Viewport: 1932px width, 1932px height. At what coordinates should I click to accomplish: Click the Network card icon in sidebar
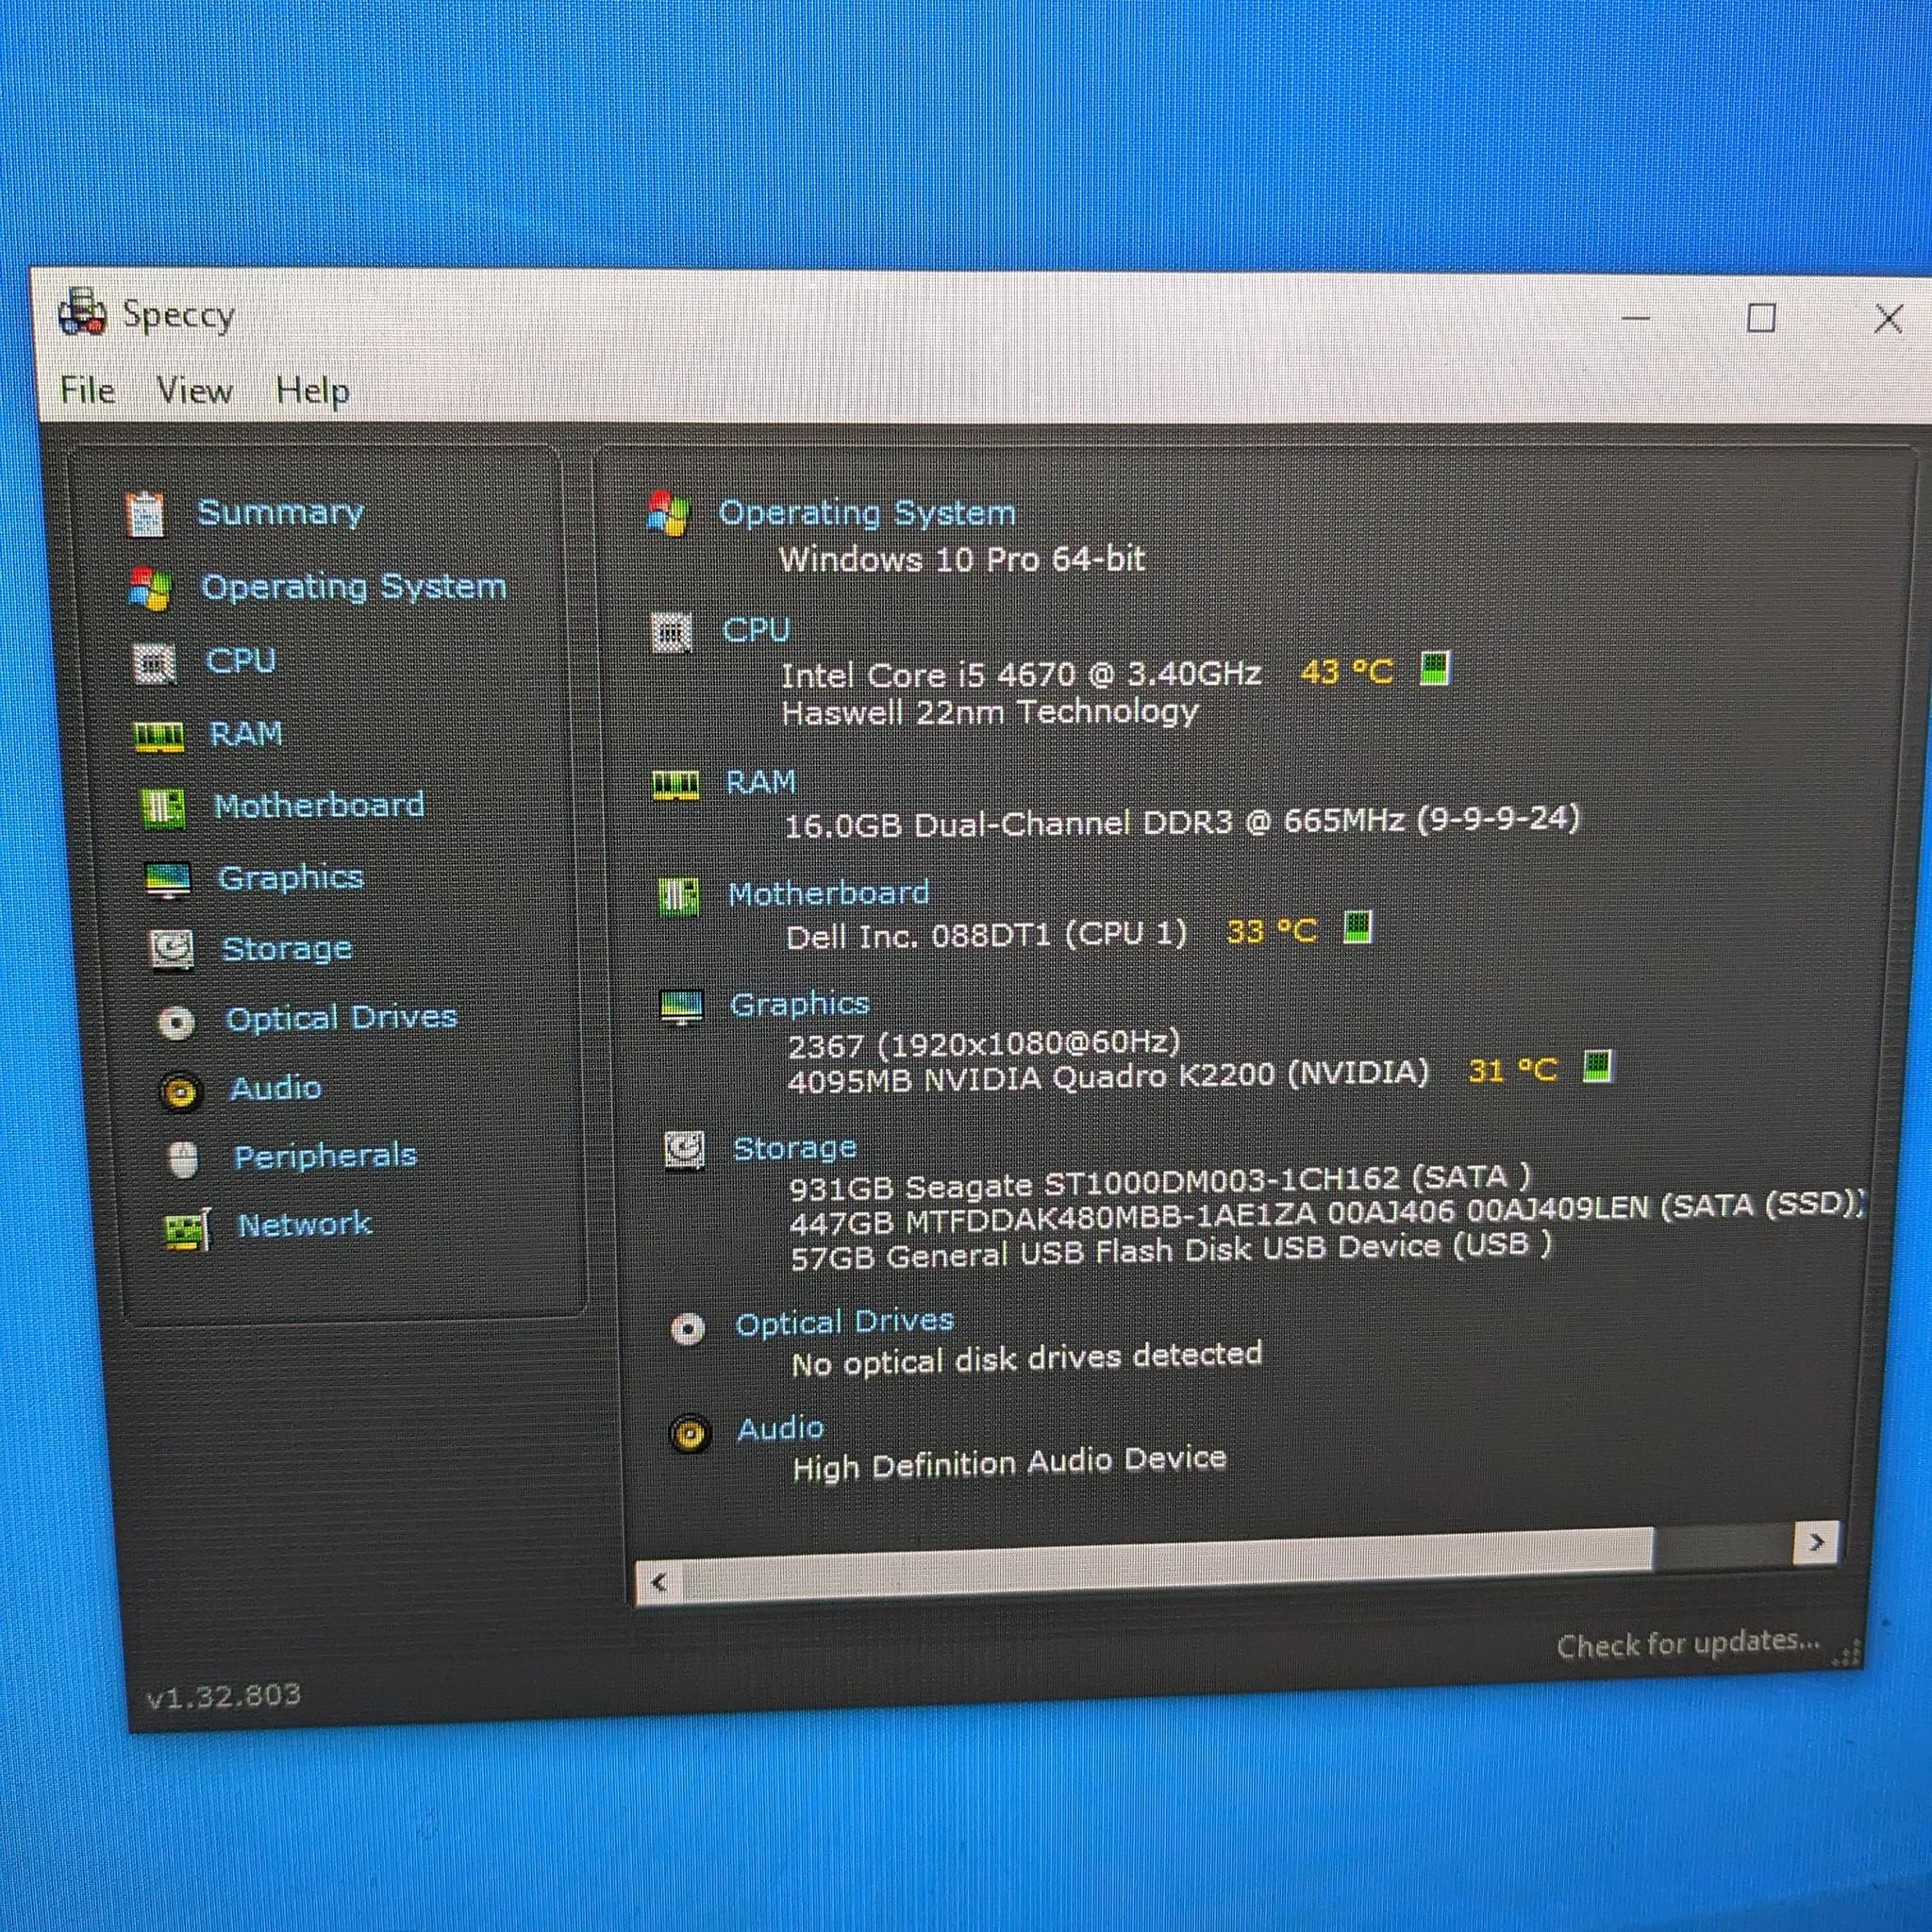click(x=188, y=1229)
